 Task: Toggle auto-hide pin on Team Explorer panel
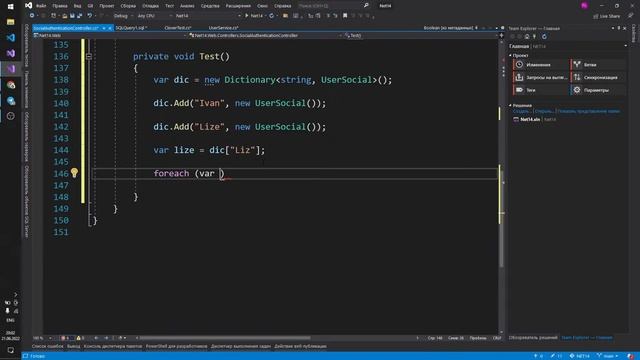[x=619, y=28]
